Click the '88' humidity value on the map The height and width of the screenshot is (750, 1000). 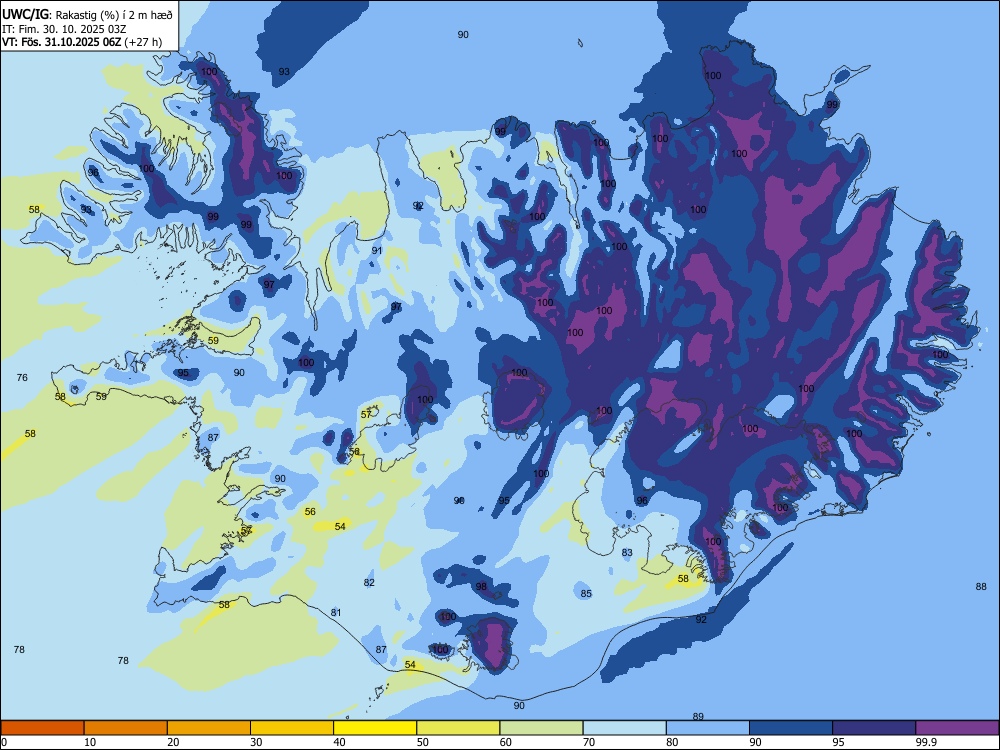[x=981, y=587]
